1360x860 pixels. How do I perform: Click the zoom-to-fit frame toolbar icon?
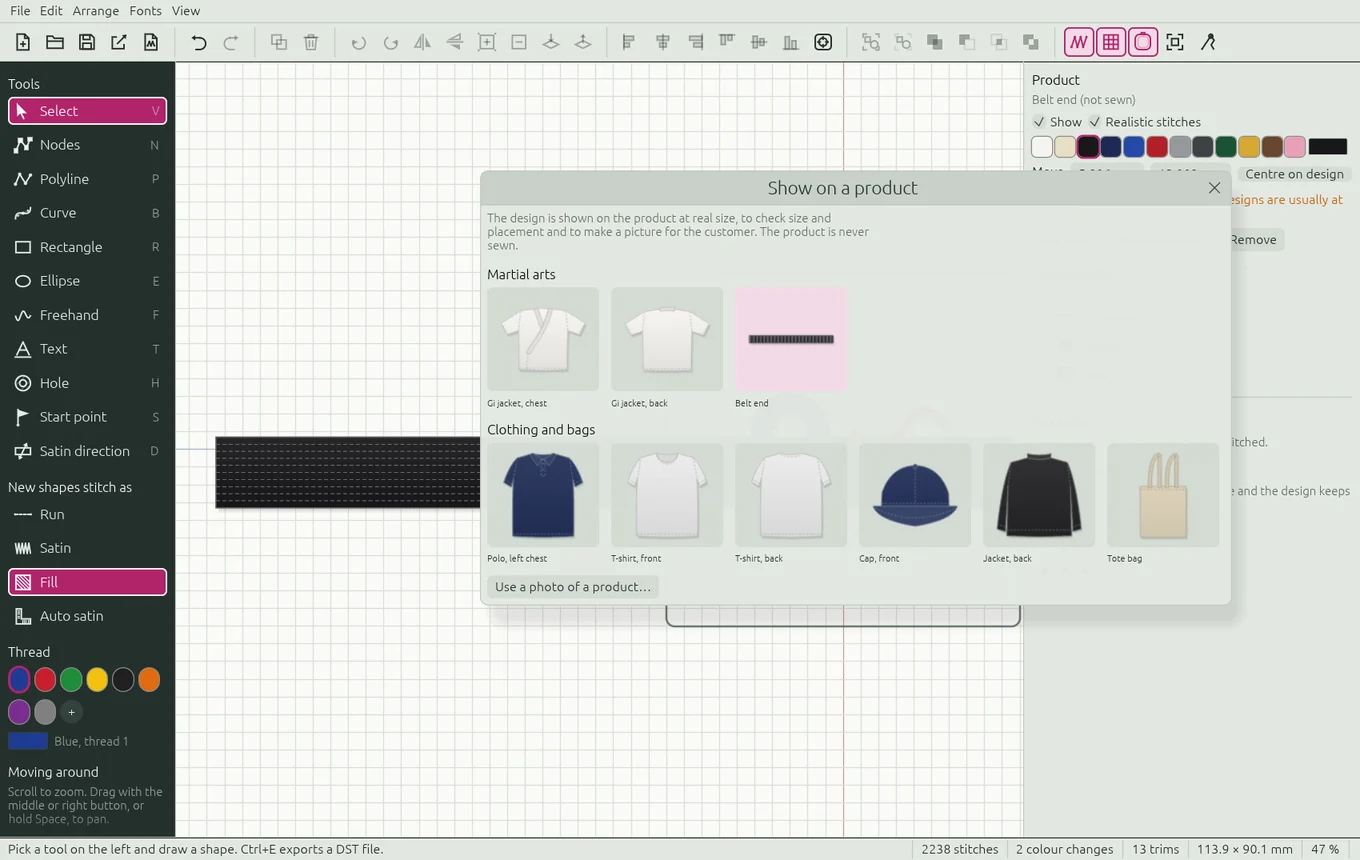[1175, 42]
